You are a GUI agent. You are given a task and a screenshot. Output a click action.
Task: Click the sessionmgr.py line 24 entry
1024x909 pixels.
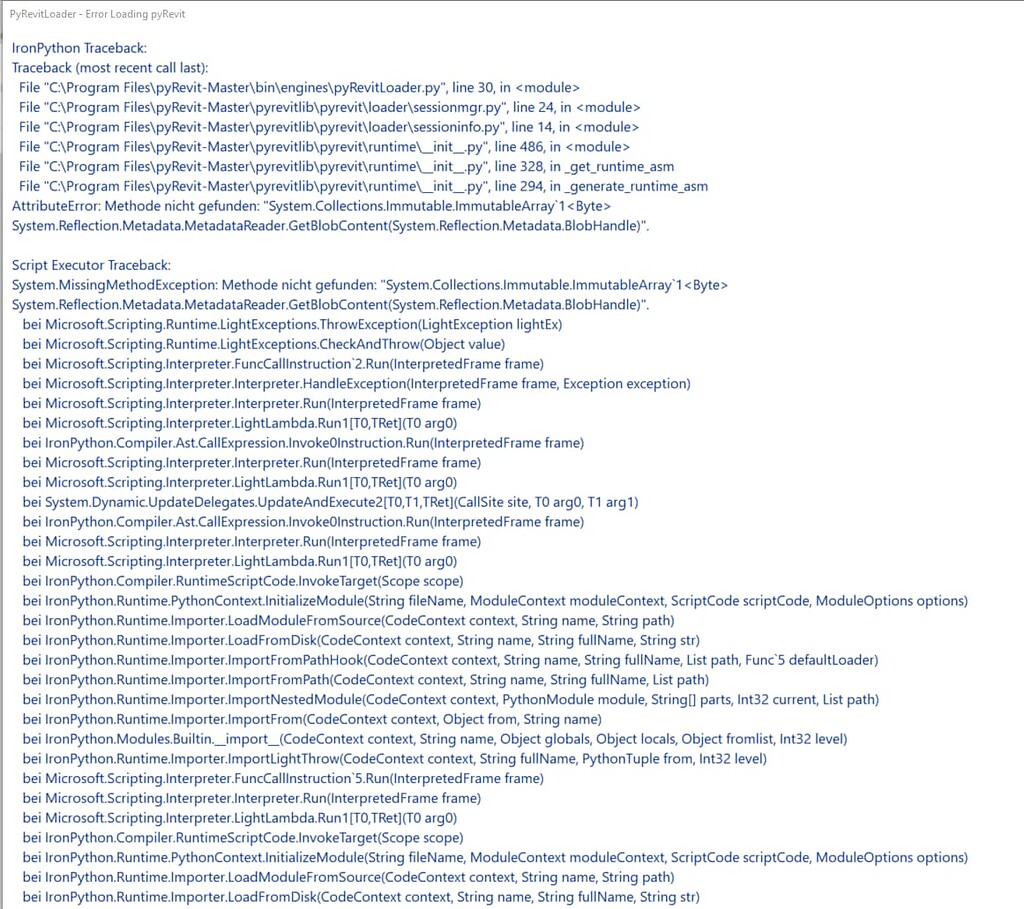click(x=330, y=107)
